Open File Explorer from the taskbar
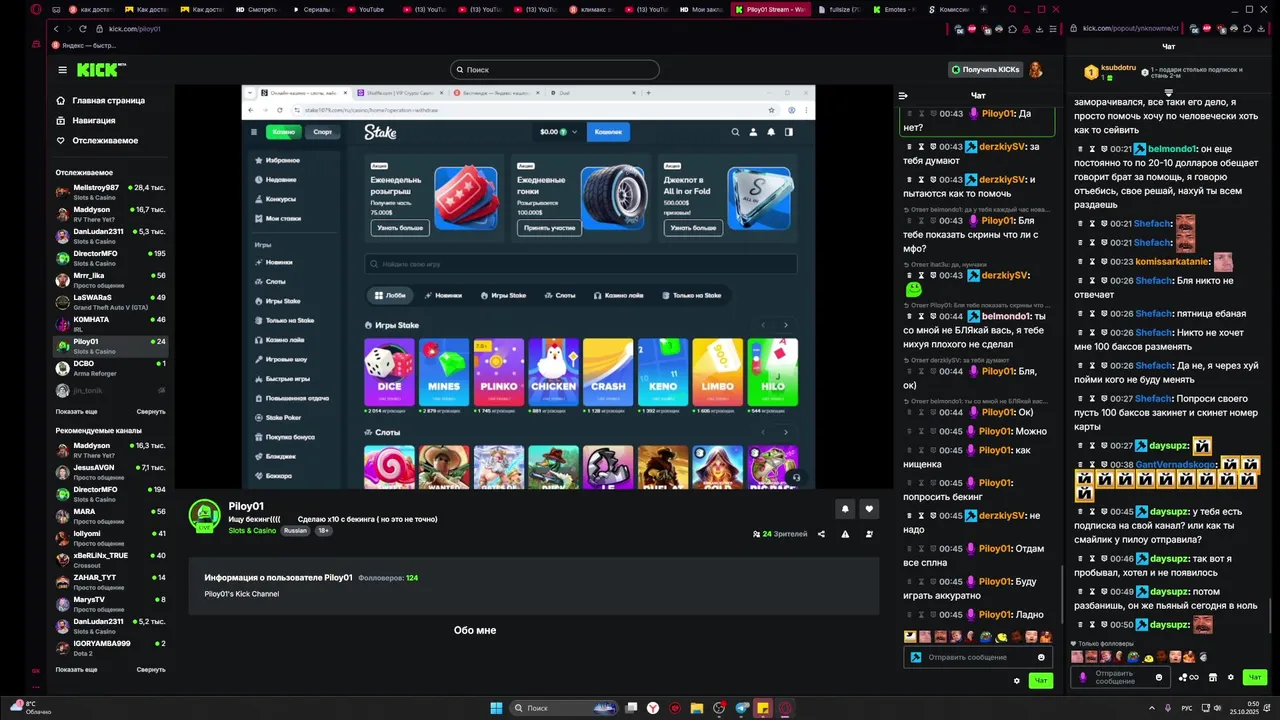The height and width of the screenshot is (720, 1280). tap(697, 708)
